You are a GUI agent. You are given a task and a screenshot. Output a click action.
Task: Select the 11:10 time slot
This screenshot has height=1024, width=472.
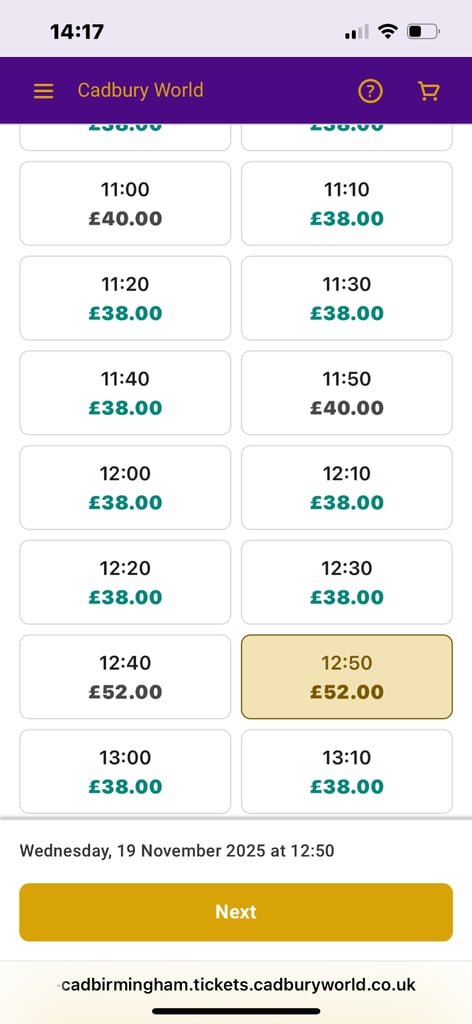[x=347, y=204]
